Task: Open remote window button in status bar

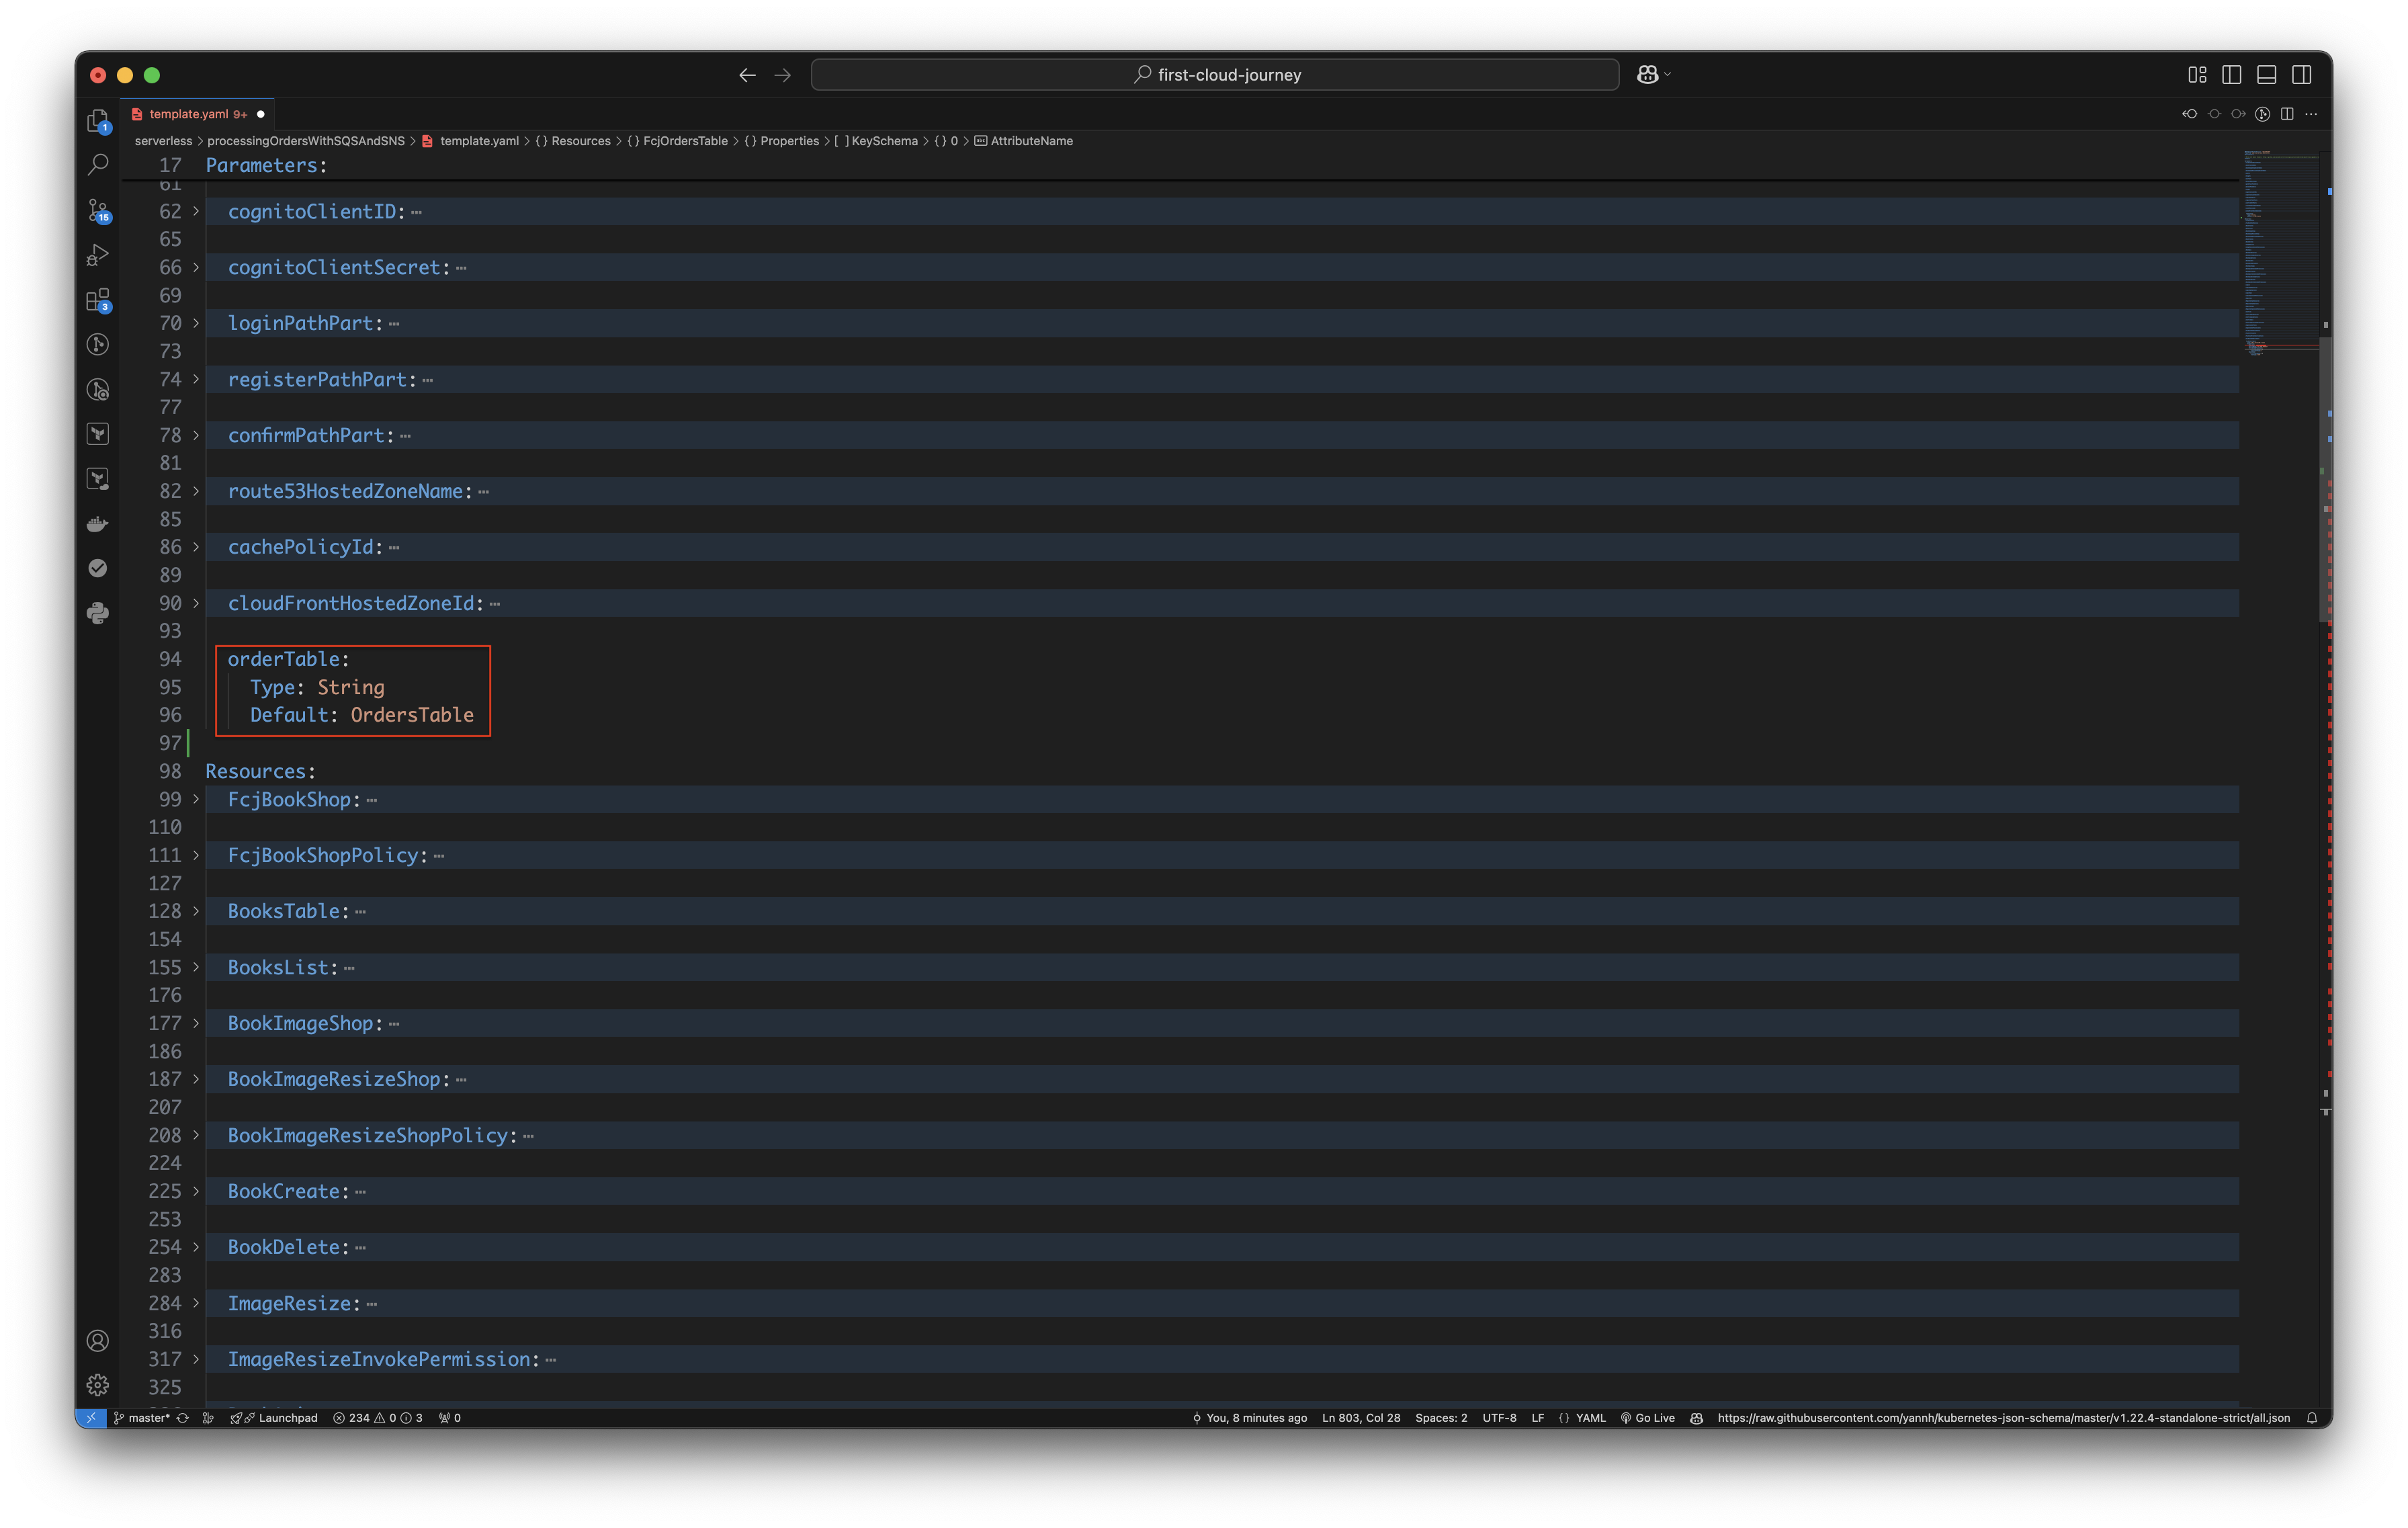Action: pyautogui.click(x=91, y=1417)
